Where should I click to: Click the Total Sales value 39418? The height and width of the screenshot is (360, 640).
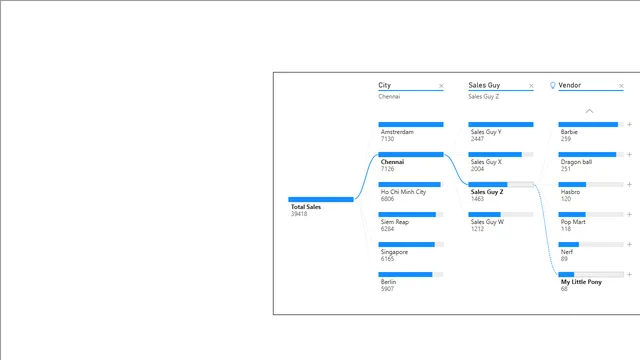coord(299,214)
